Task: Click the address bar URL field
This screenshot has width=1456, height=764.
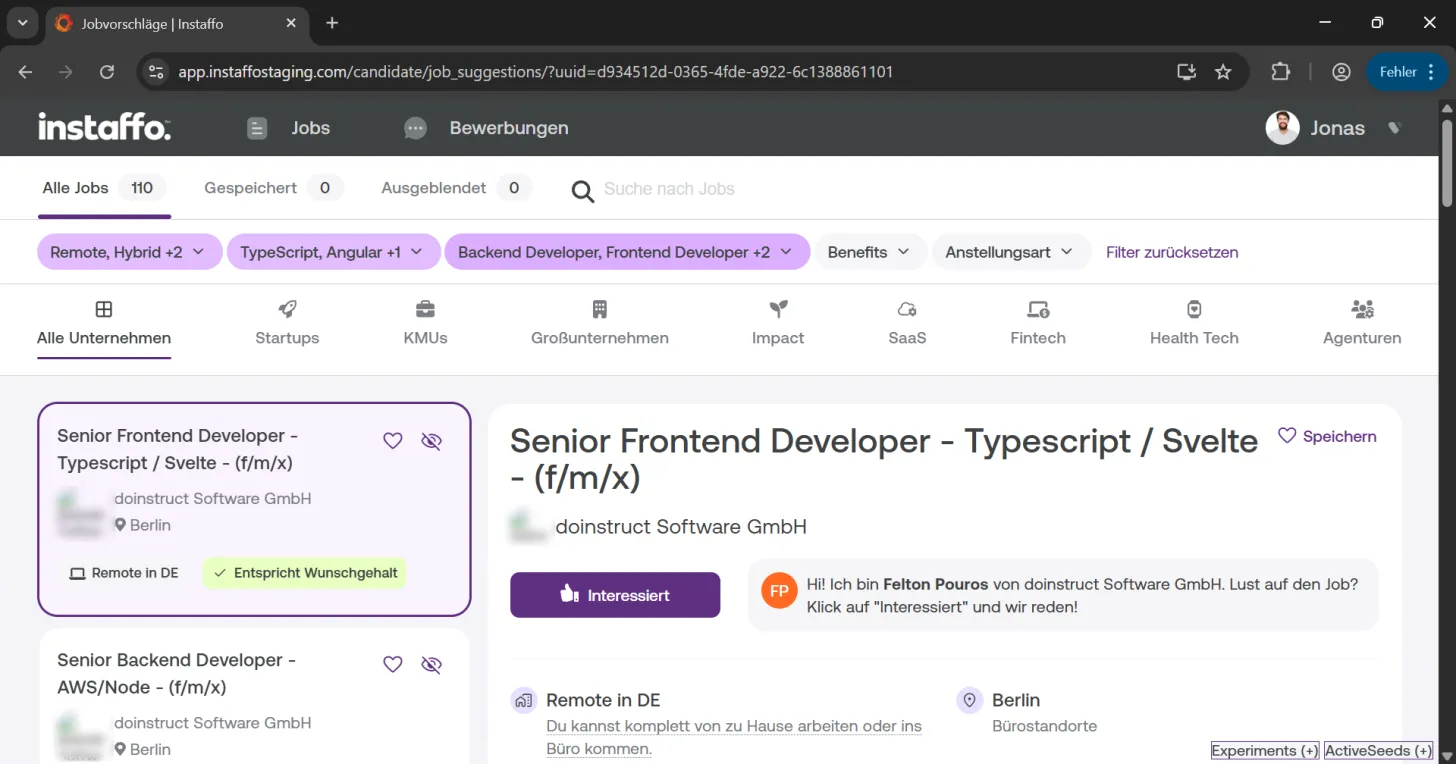Action: pos(660,72)
